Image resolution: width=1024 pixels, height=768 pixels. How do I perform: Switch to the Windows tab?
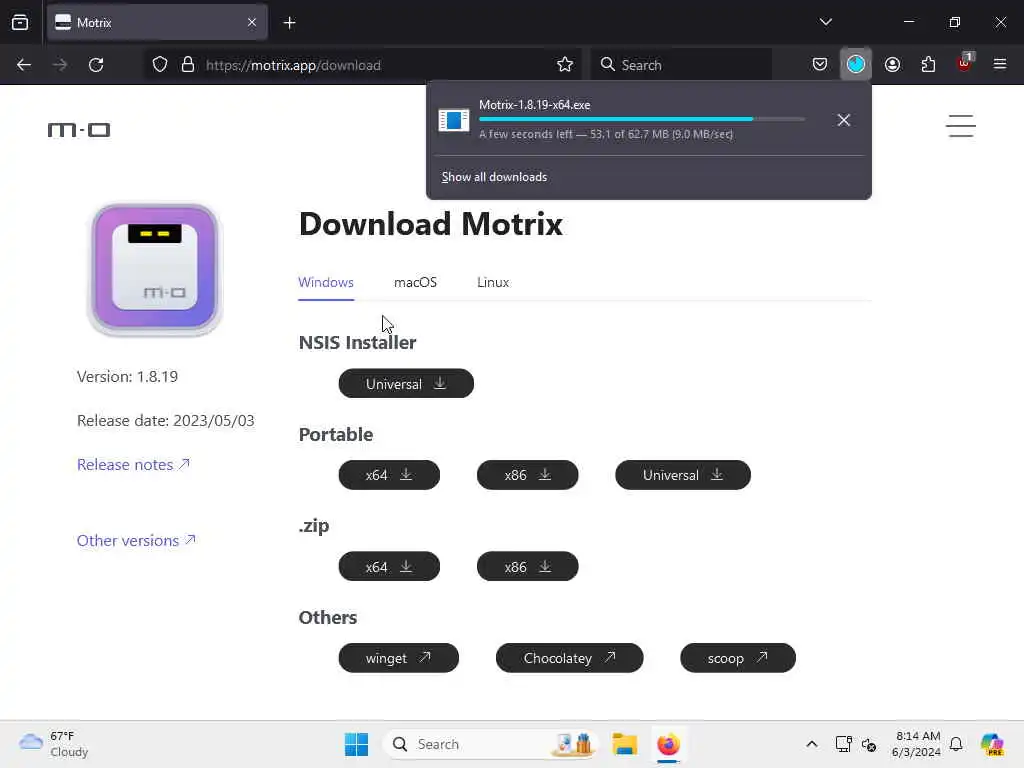pos(326,283)
